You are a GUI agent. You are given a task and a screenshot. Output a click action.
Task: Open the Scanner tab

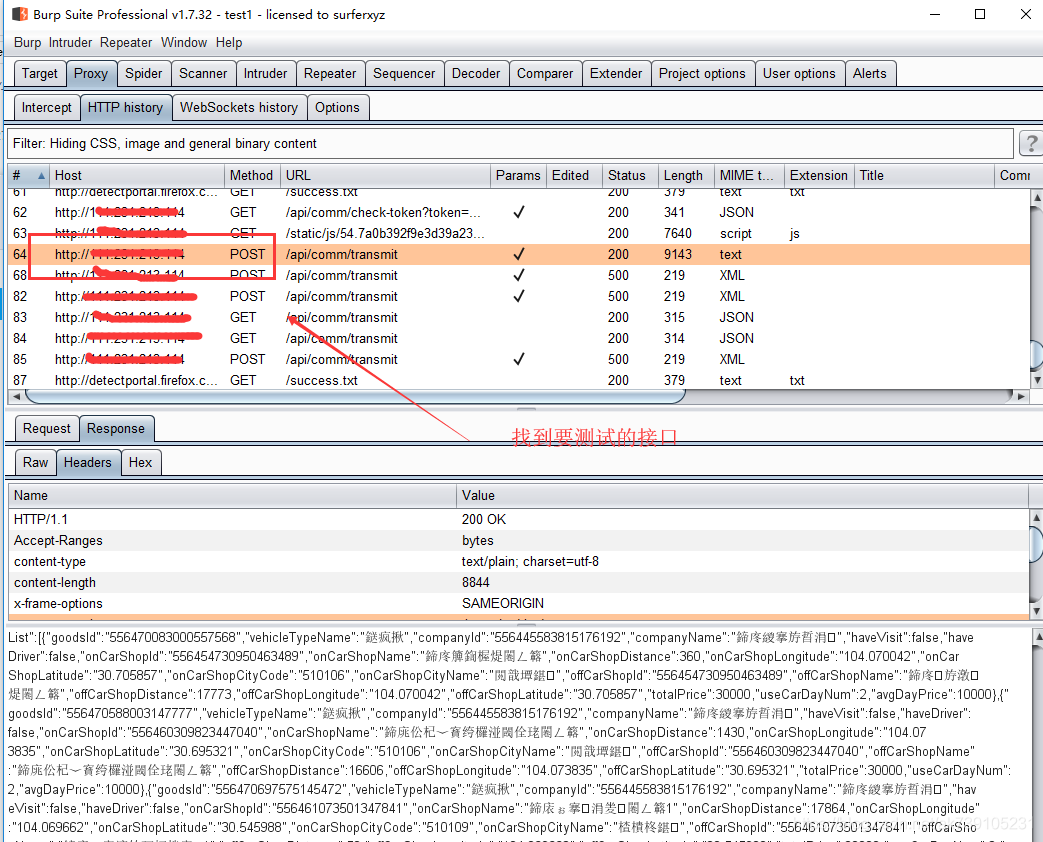coord(203,73)
